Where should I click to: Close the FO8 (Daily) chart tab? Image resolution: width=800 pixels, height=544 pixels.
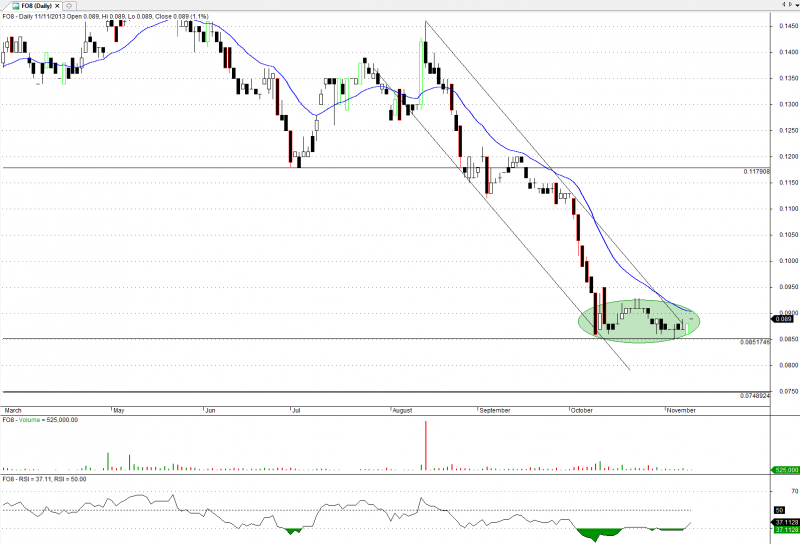(59, 5)
